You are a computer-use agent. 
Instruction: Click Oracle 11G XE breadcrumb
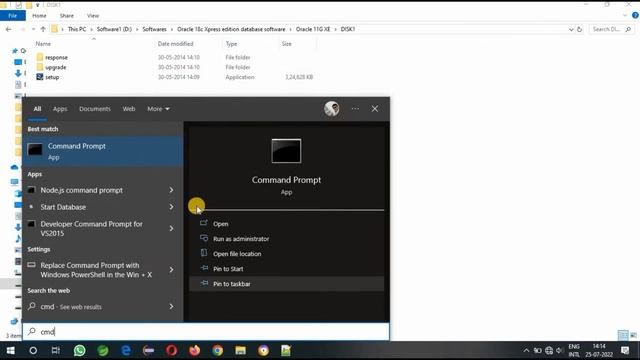[x=313, y=29]
